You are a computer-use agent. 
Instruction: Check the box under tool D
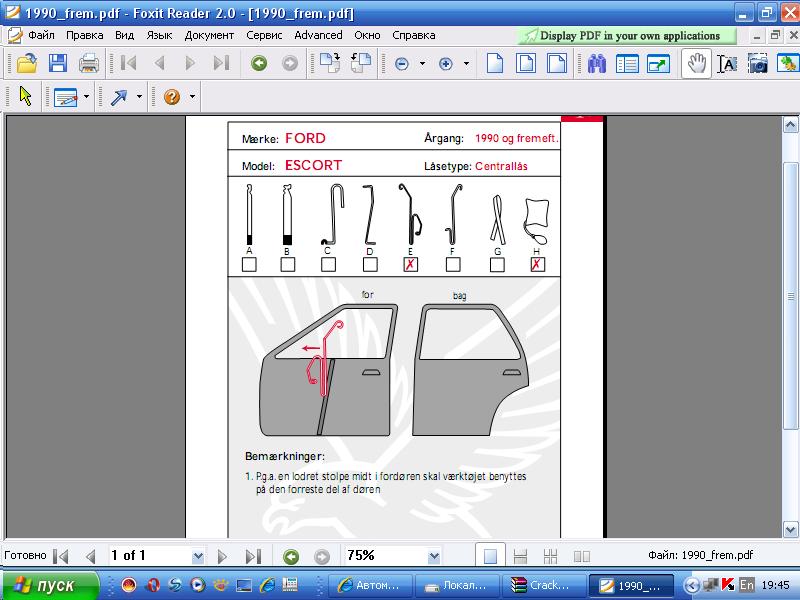pos(370,264)
